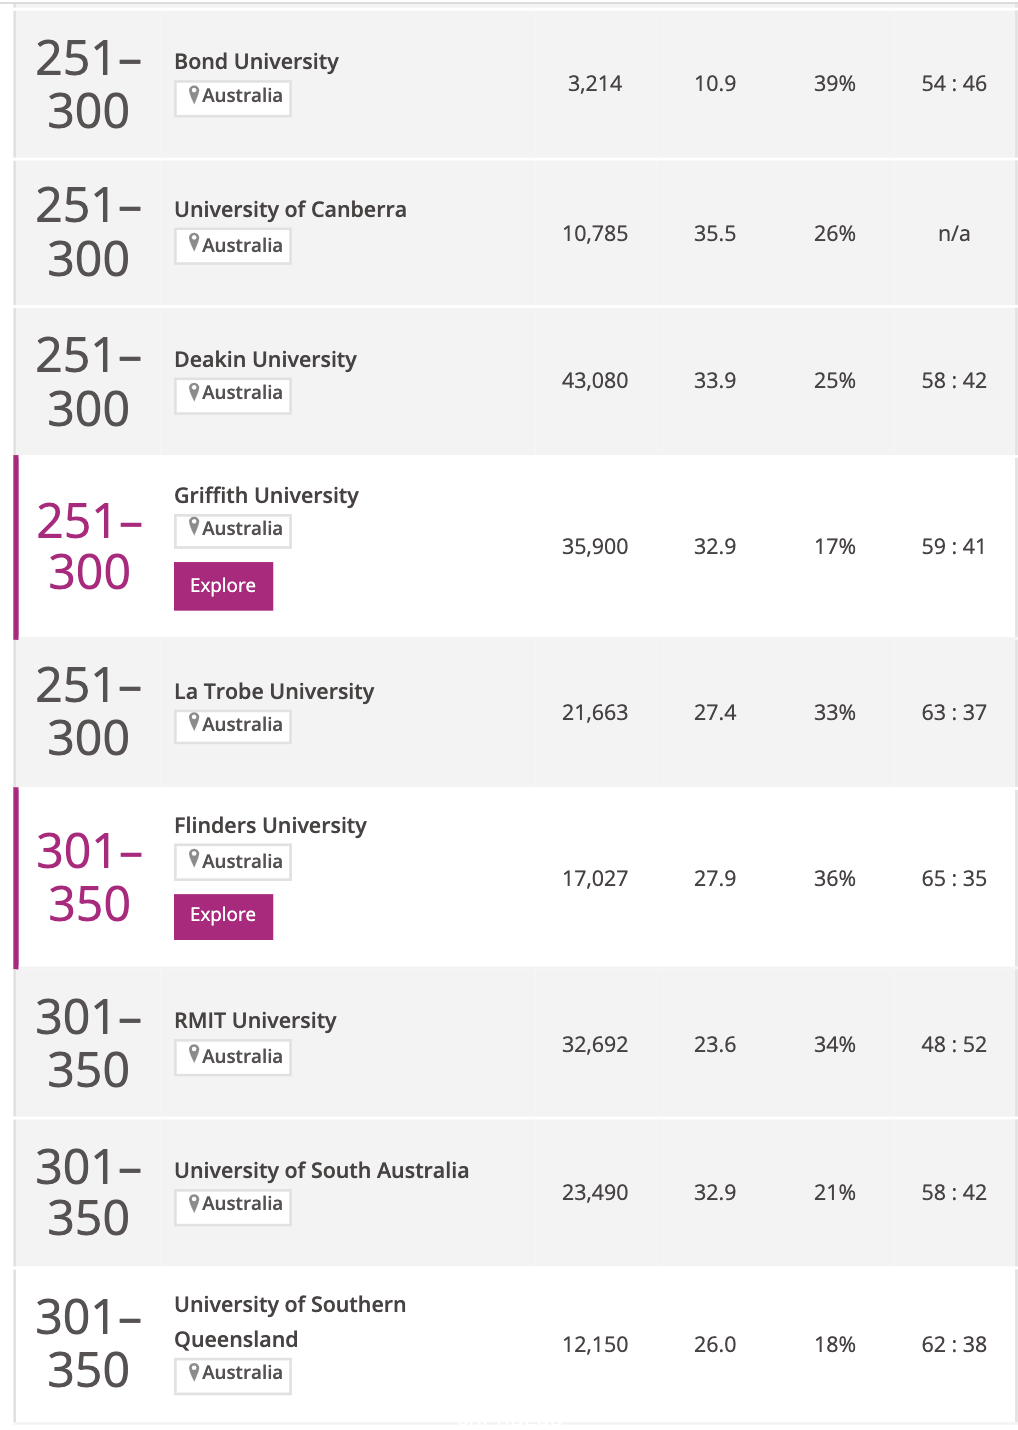
Task: Open the La Trobe University link
Action: [x=274, y=692]
